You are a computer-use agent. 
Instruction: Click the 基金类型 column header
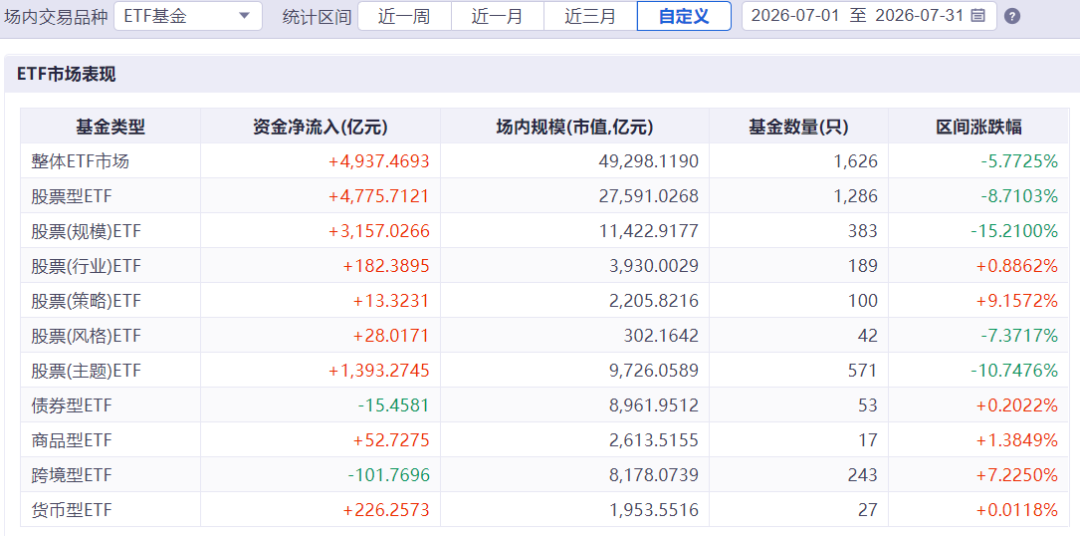coord(110,127)
